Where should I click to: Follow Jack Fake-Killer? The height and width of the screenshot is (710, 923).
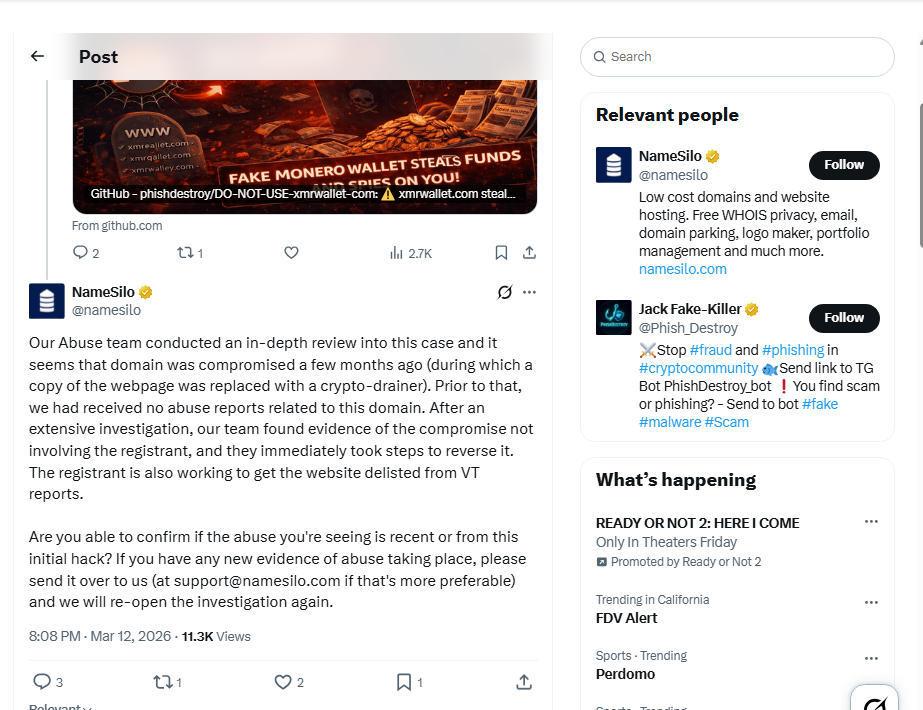pos(844,318)
